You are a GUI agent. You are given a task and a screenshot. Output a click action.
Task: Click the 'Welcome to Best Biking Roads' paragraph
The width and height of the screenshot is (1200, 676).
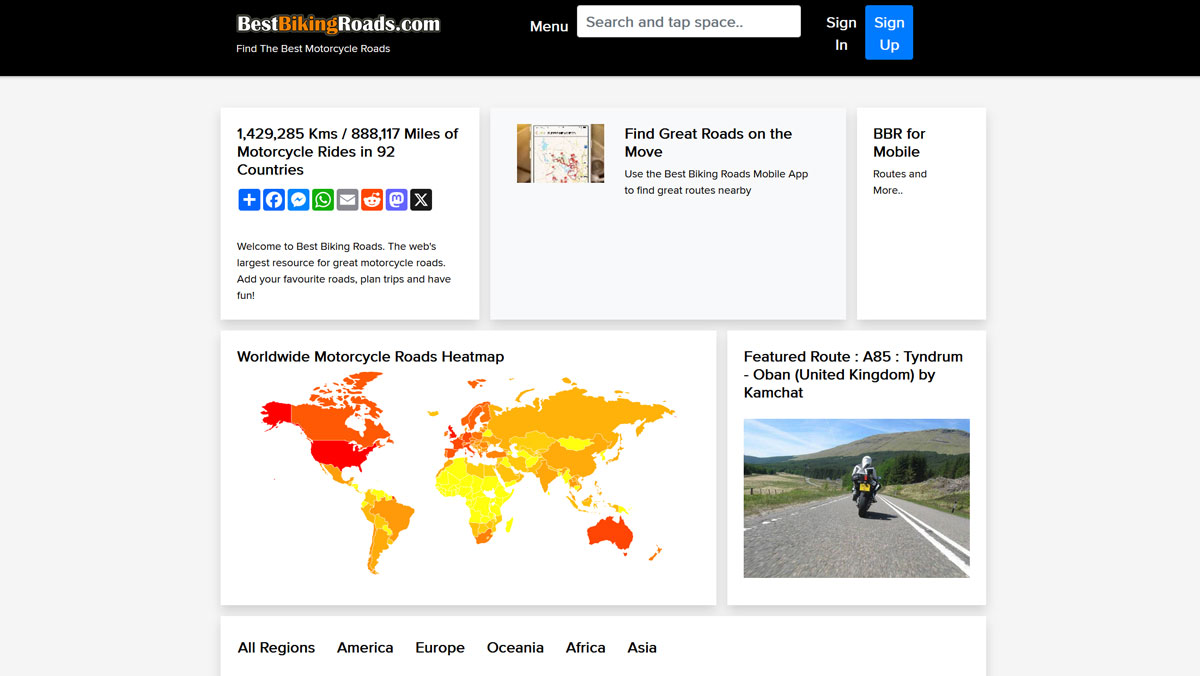coord(344,271)
